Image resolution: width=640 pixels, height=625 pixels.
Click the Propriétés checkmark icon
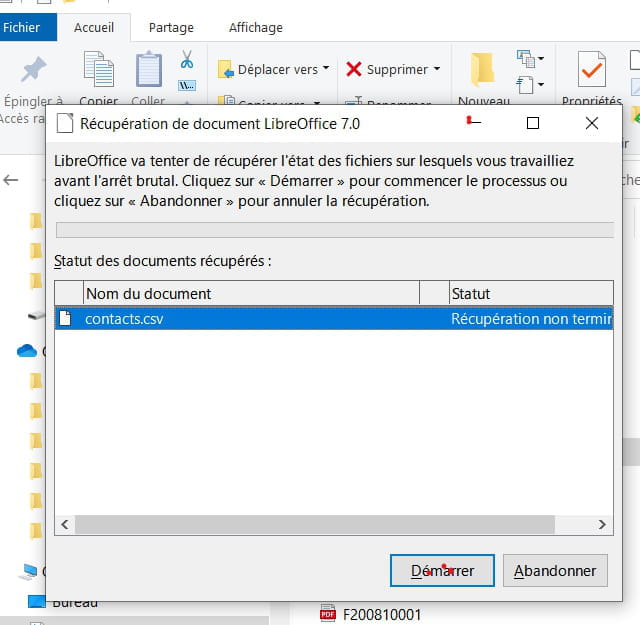point(591,69)
